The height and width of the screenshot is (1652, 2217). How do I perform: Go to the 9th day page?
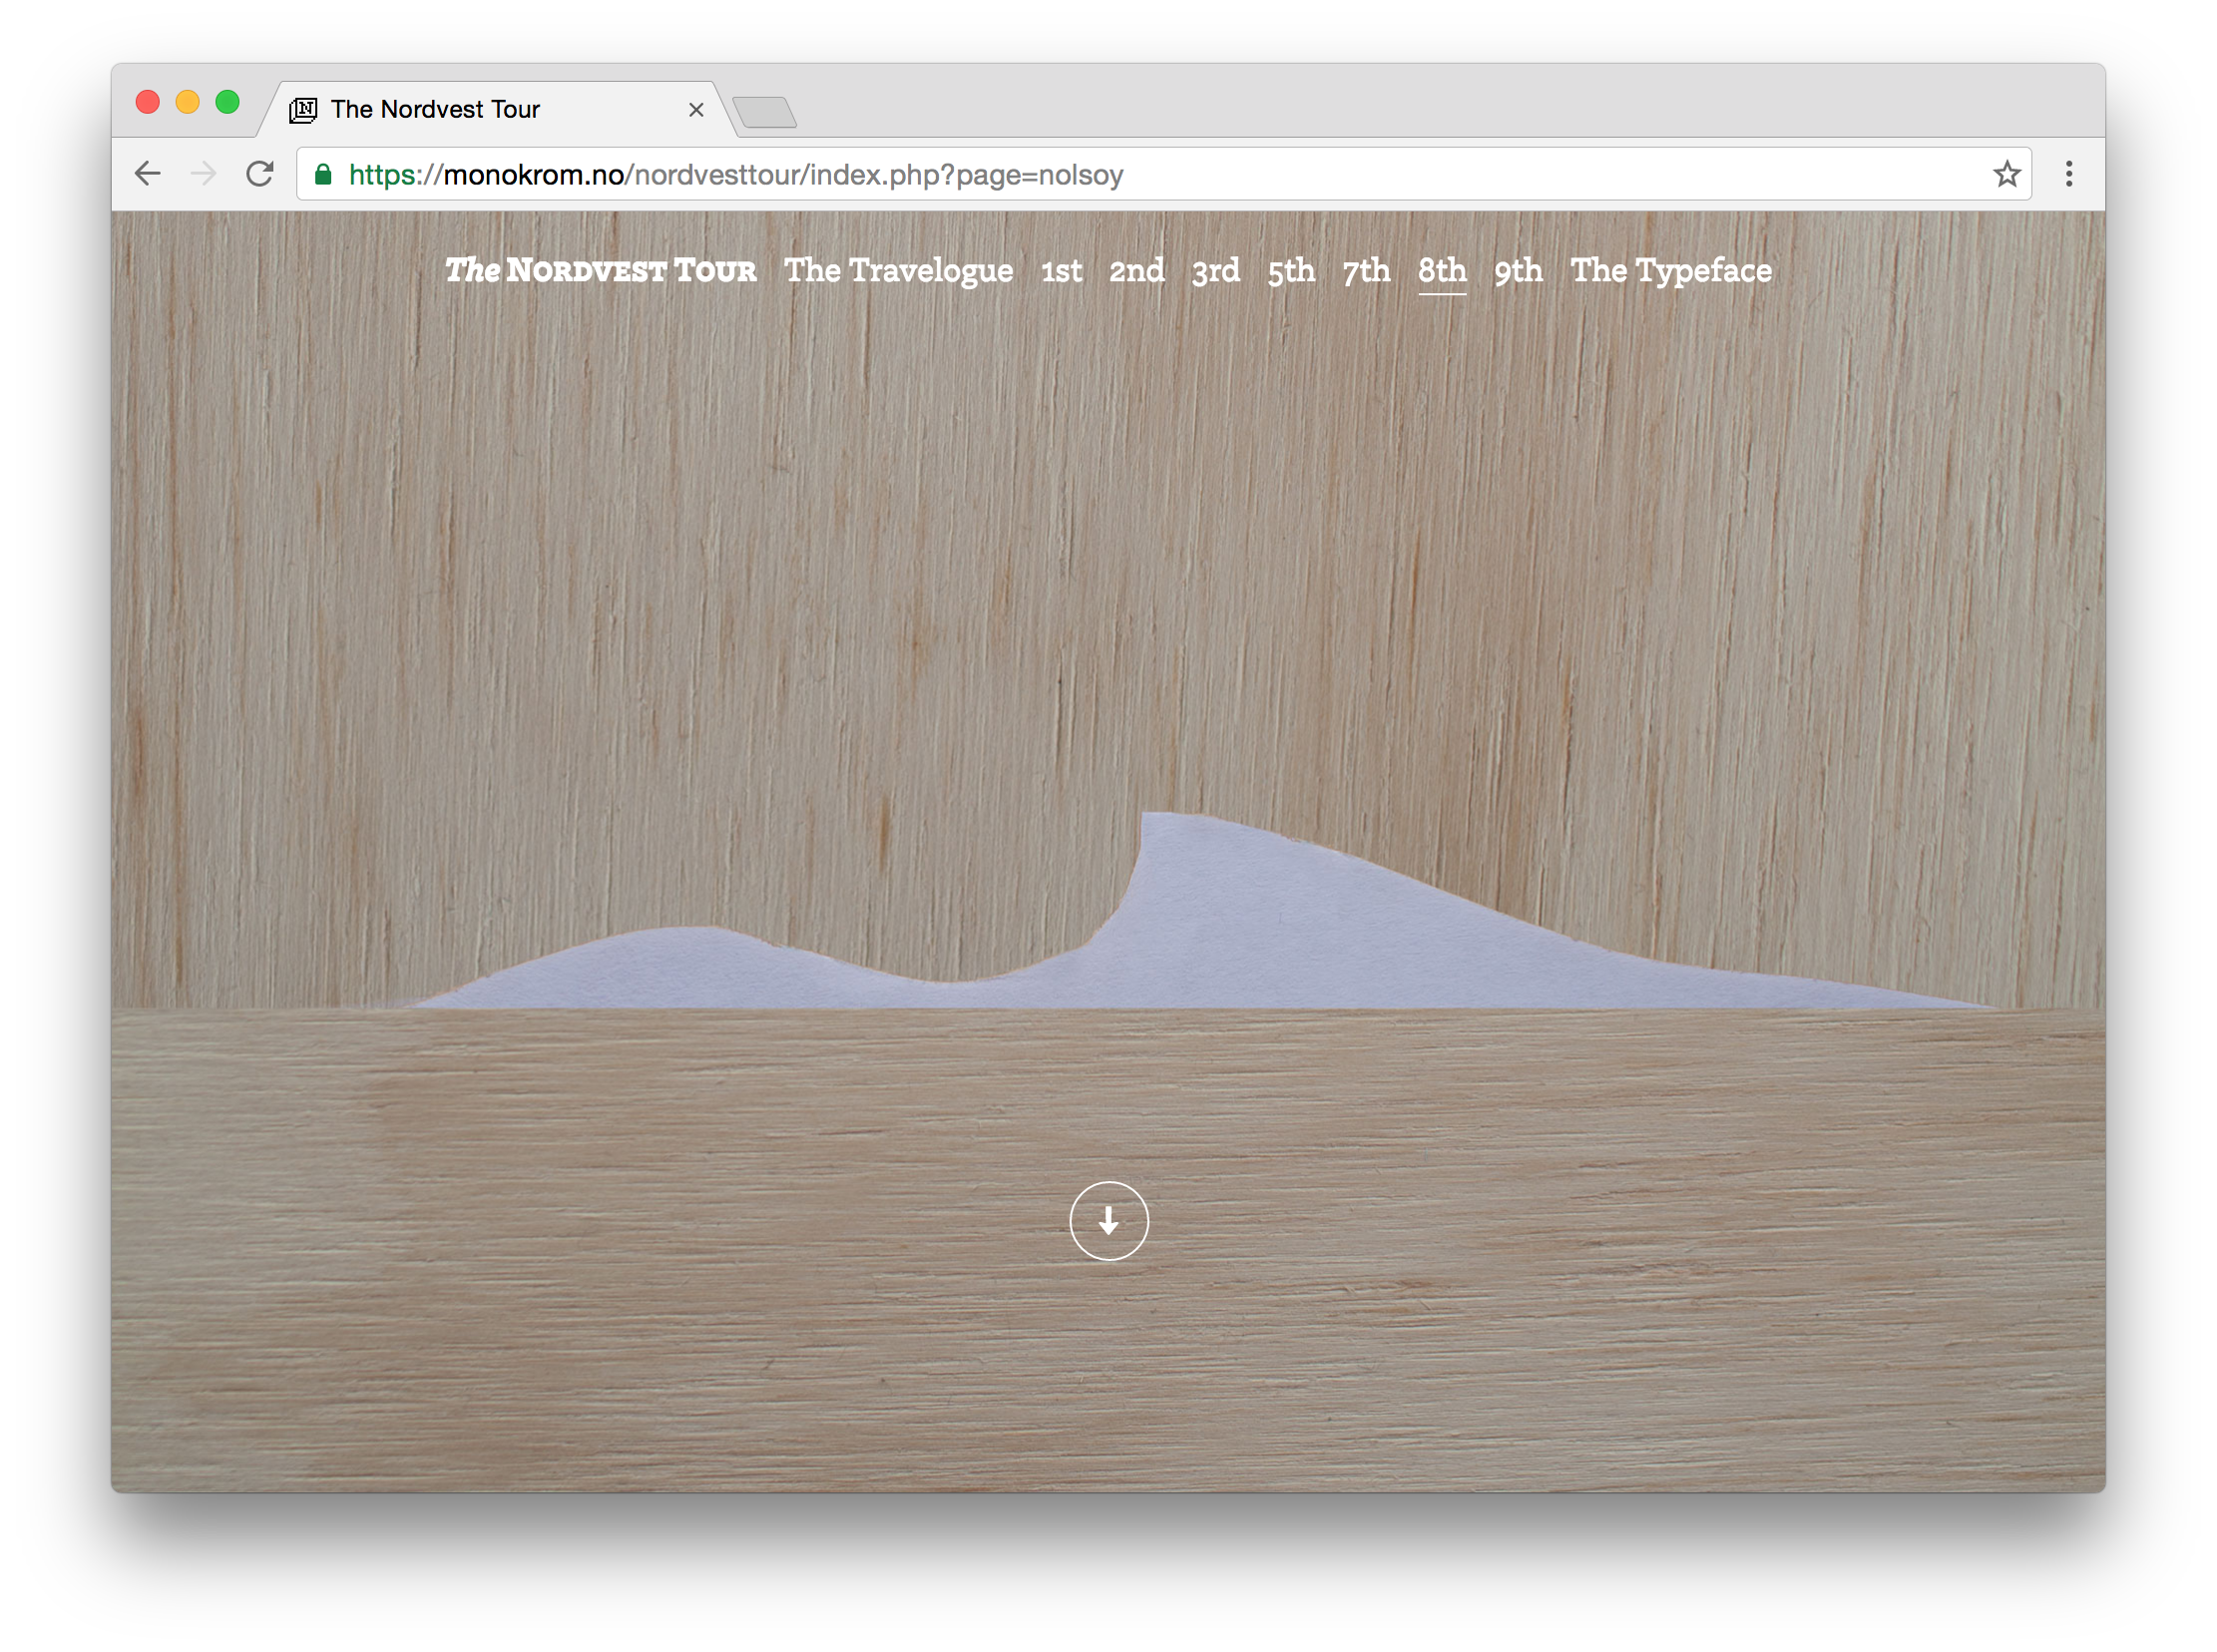coord(1518,271)
